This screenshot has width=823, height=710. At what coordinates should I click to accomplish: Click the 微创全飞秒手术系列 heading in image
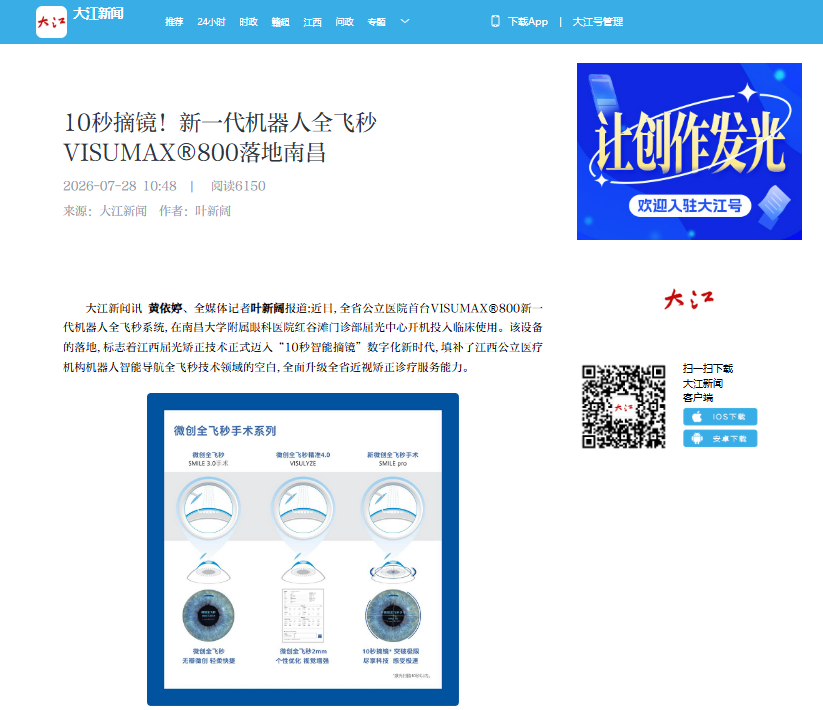click(225, 431)
